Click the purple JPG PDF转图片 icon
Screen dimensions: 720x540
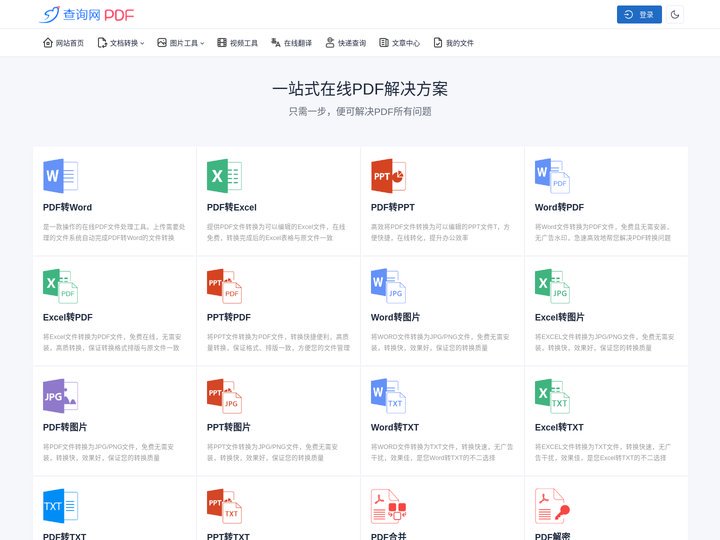pos(61,396)
